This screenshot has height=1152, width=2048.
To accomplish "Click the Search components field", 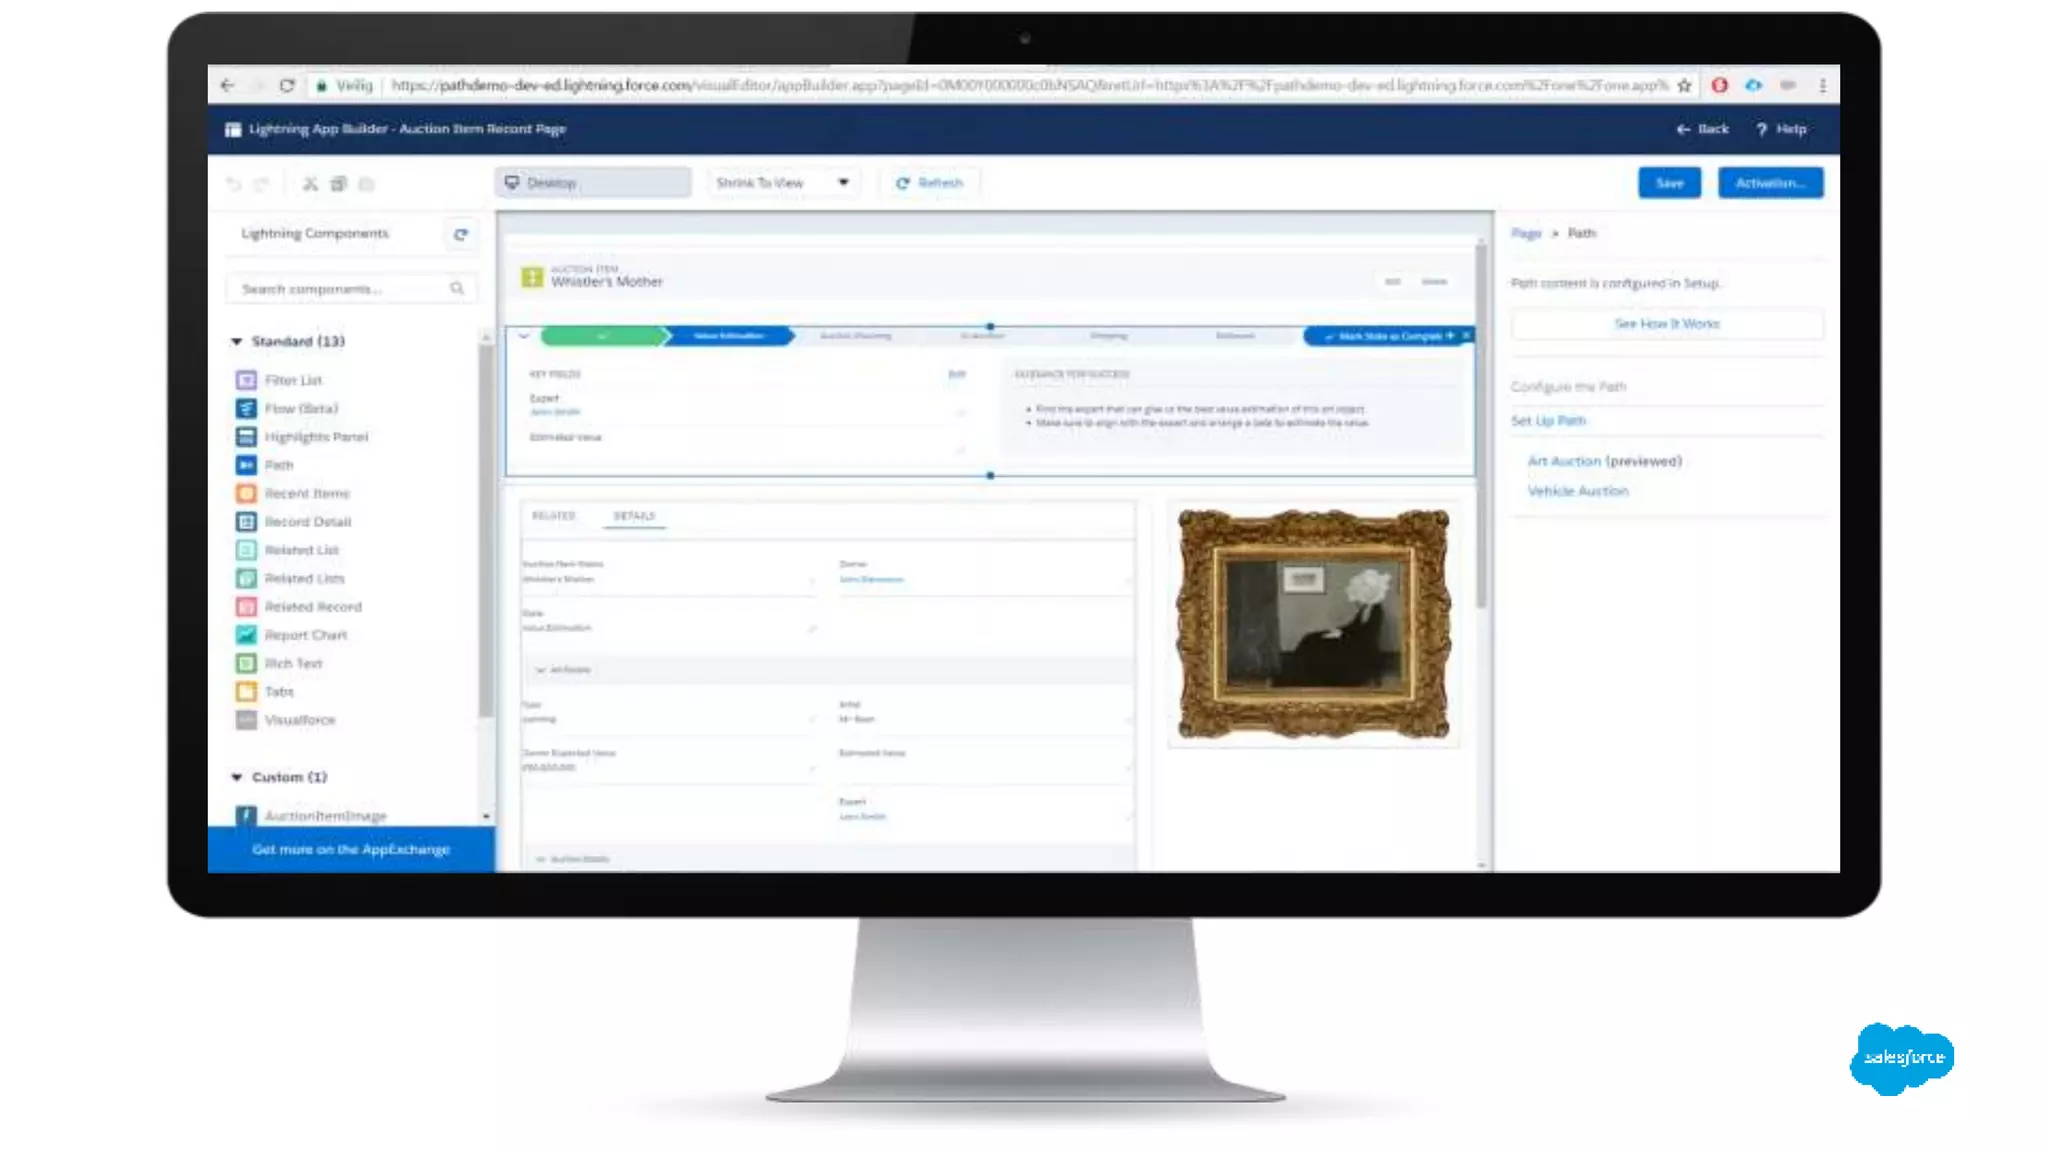I will tap(351, 289).
